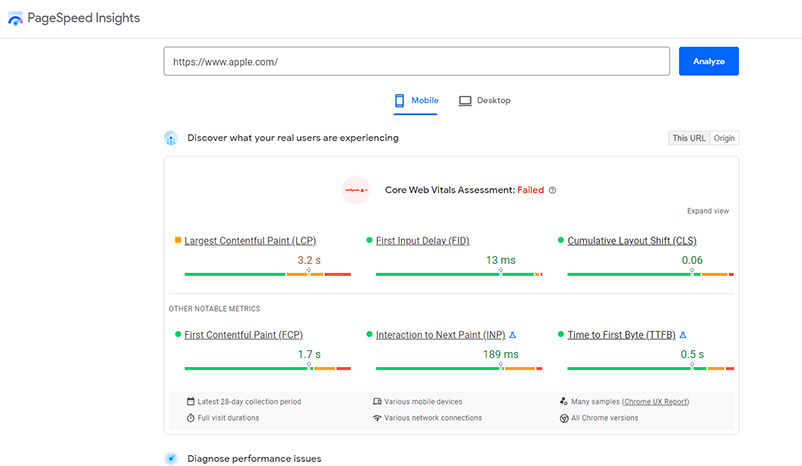Click the 189 ms INP value

[501, 354]
